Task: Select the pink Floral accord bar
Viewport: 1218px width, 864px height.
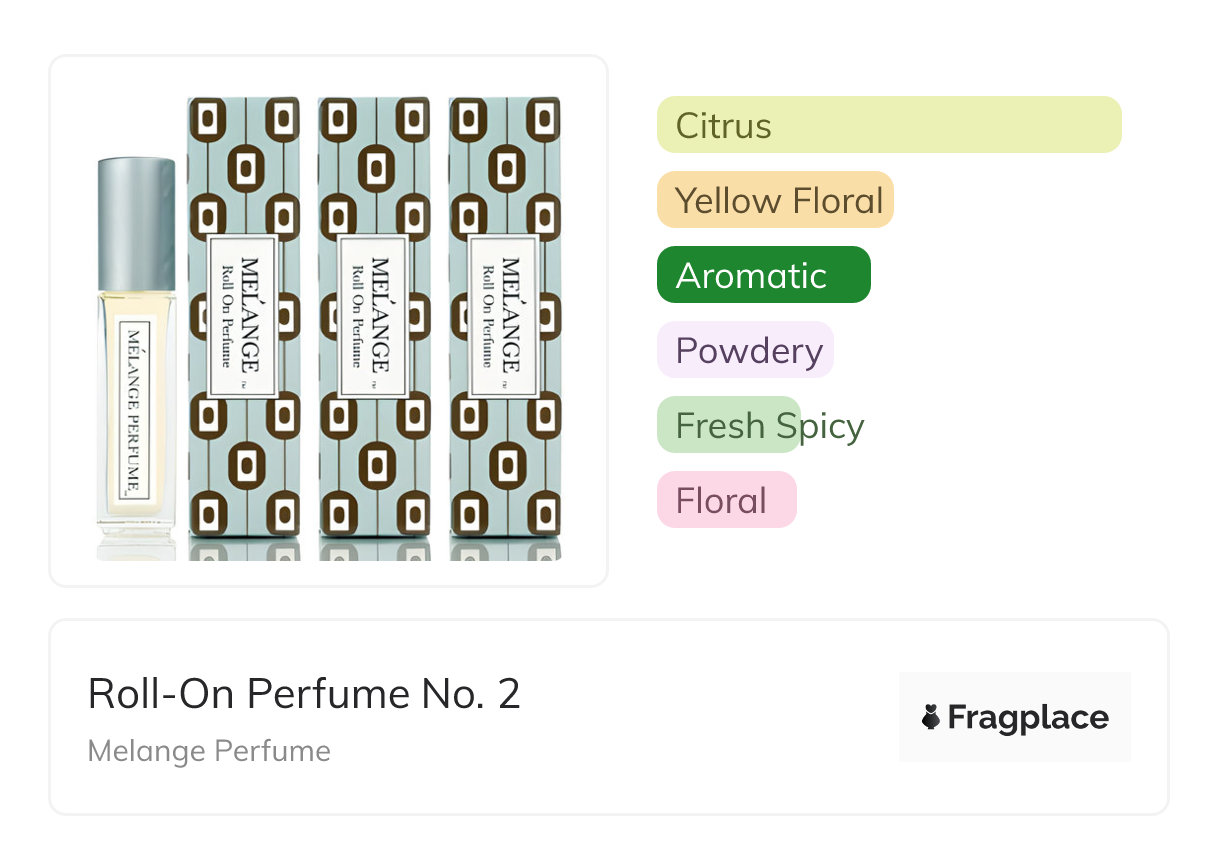Action: point(726,500)
